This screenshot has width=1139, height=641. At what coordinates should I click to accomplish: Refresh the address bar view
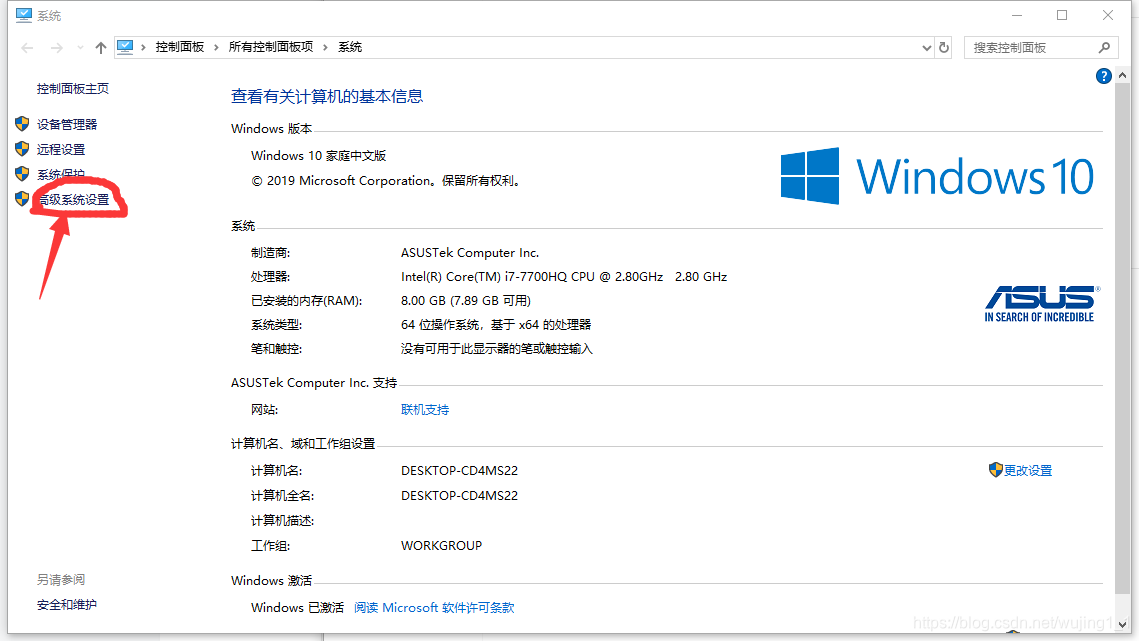point(944,48)
